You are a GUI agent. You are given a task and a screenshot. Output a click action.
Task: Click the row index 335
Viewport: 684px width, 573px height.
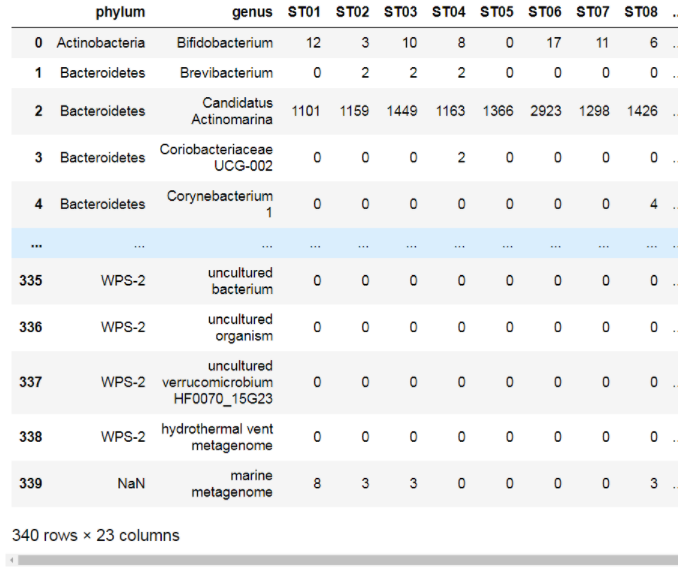point(31,280)
